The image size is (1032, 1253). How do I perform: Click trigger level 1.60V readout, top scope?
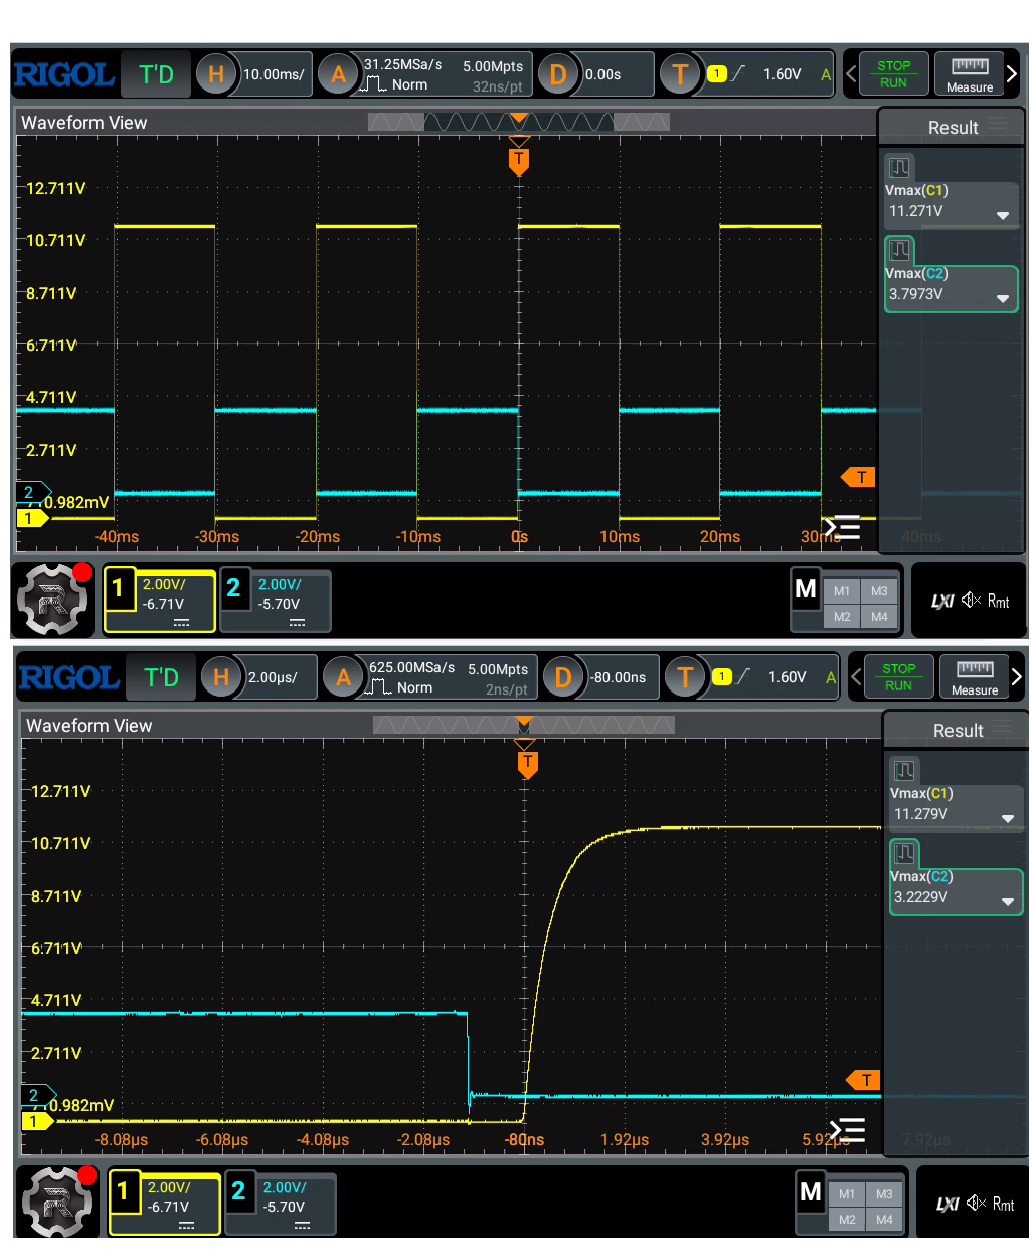782,74
